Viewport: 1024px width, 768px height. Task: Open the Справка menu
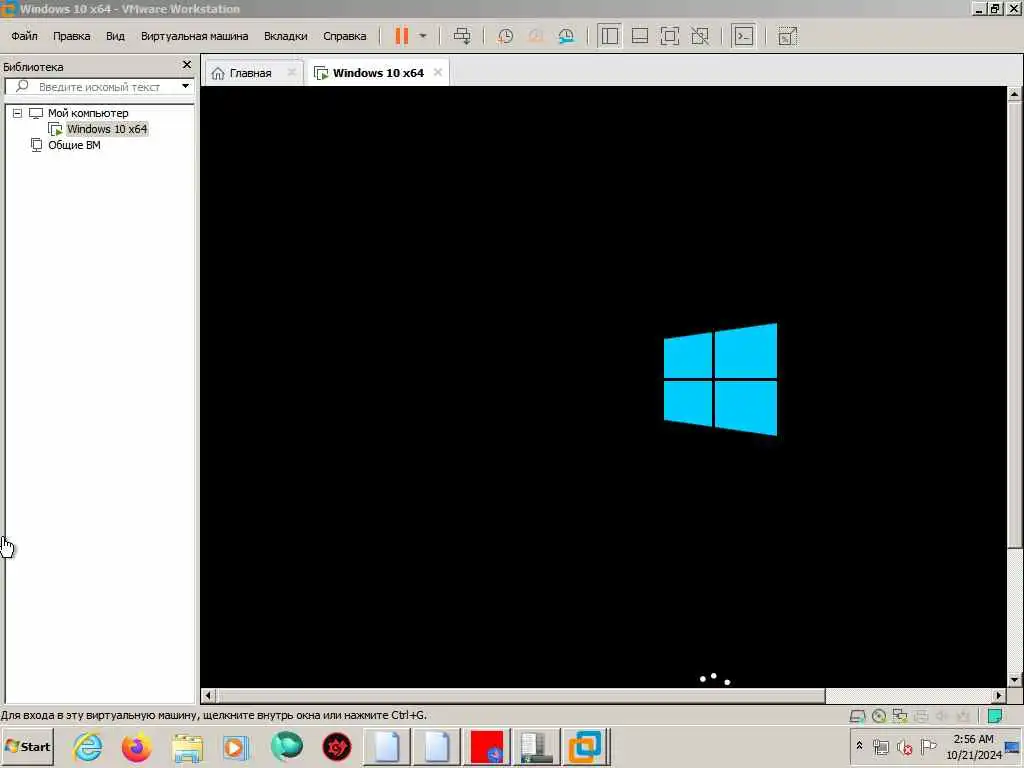[345, 36]
